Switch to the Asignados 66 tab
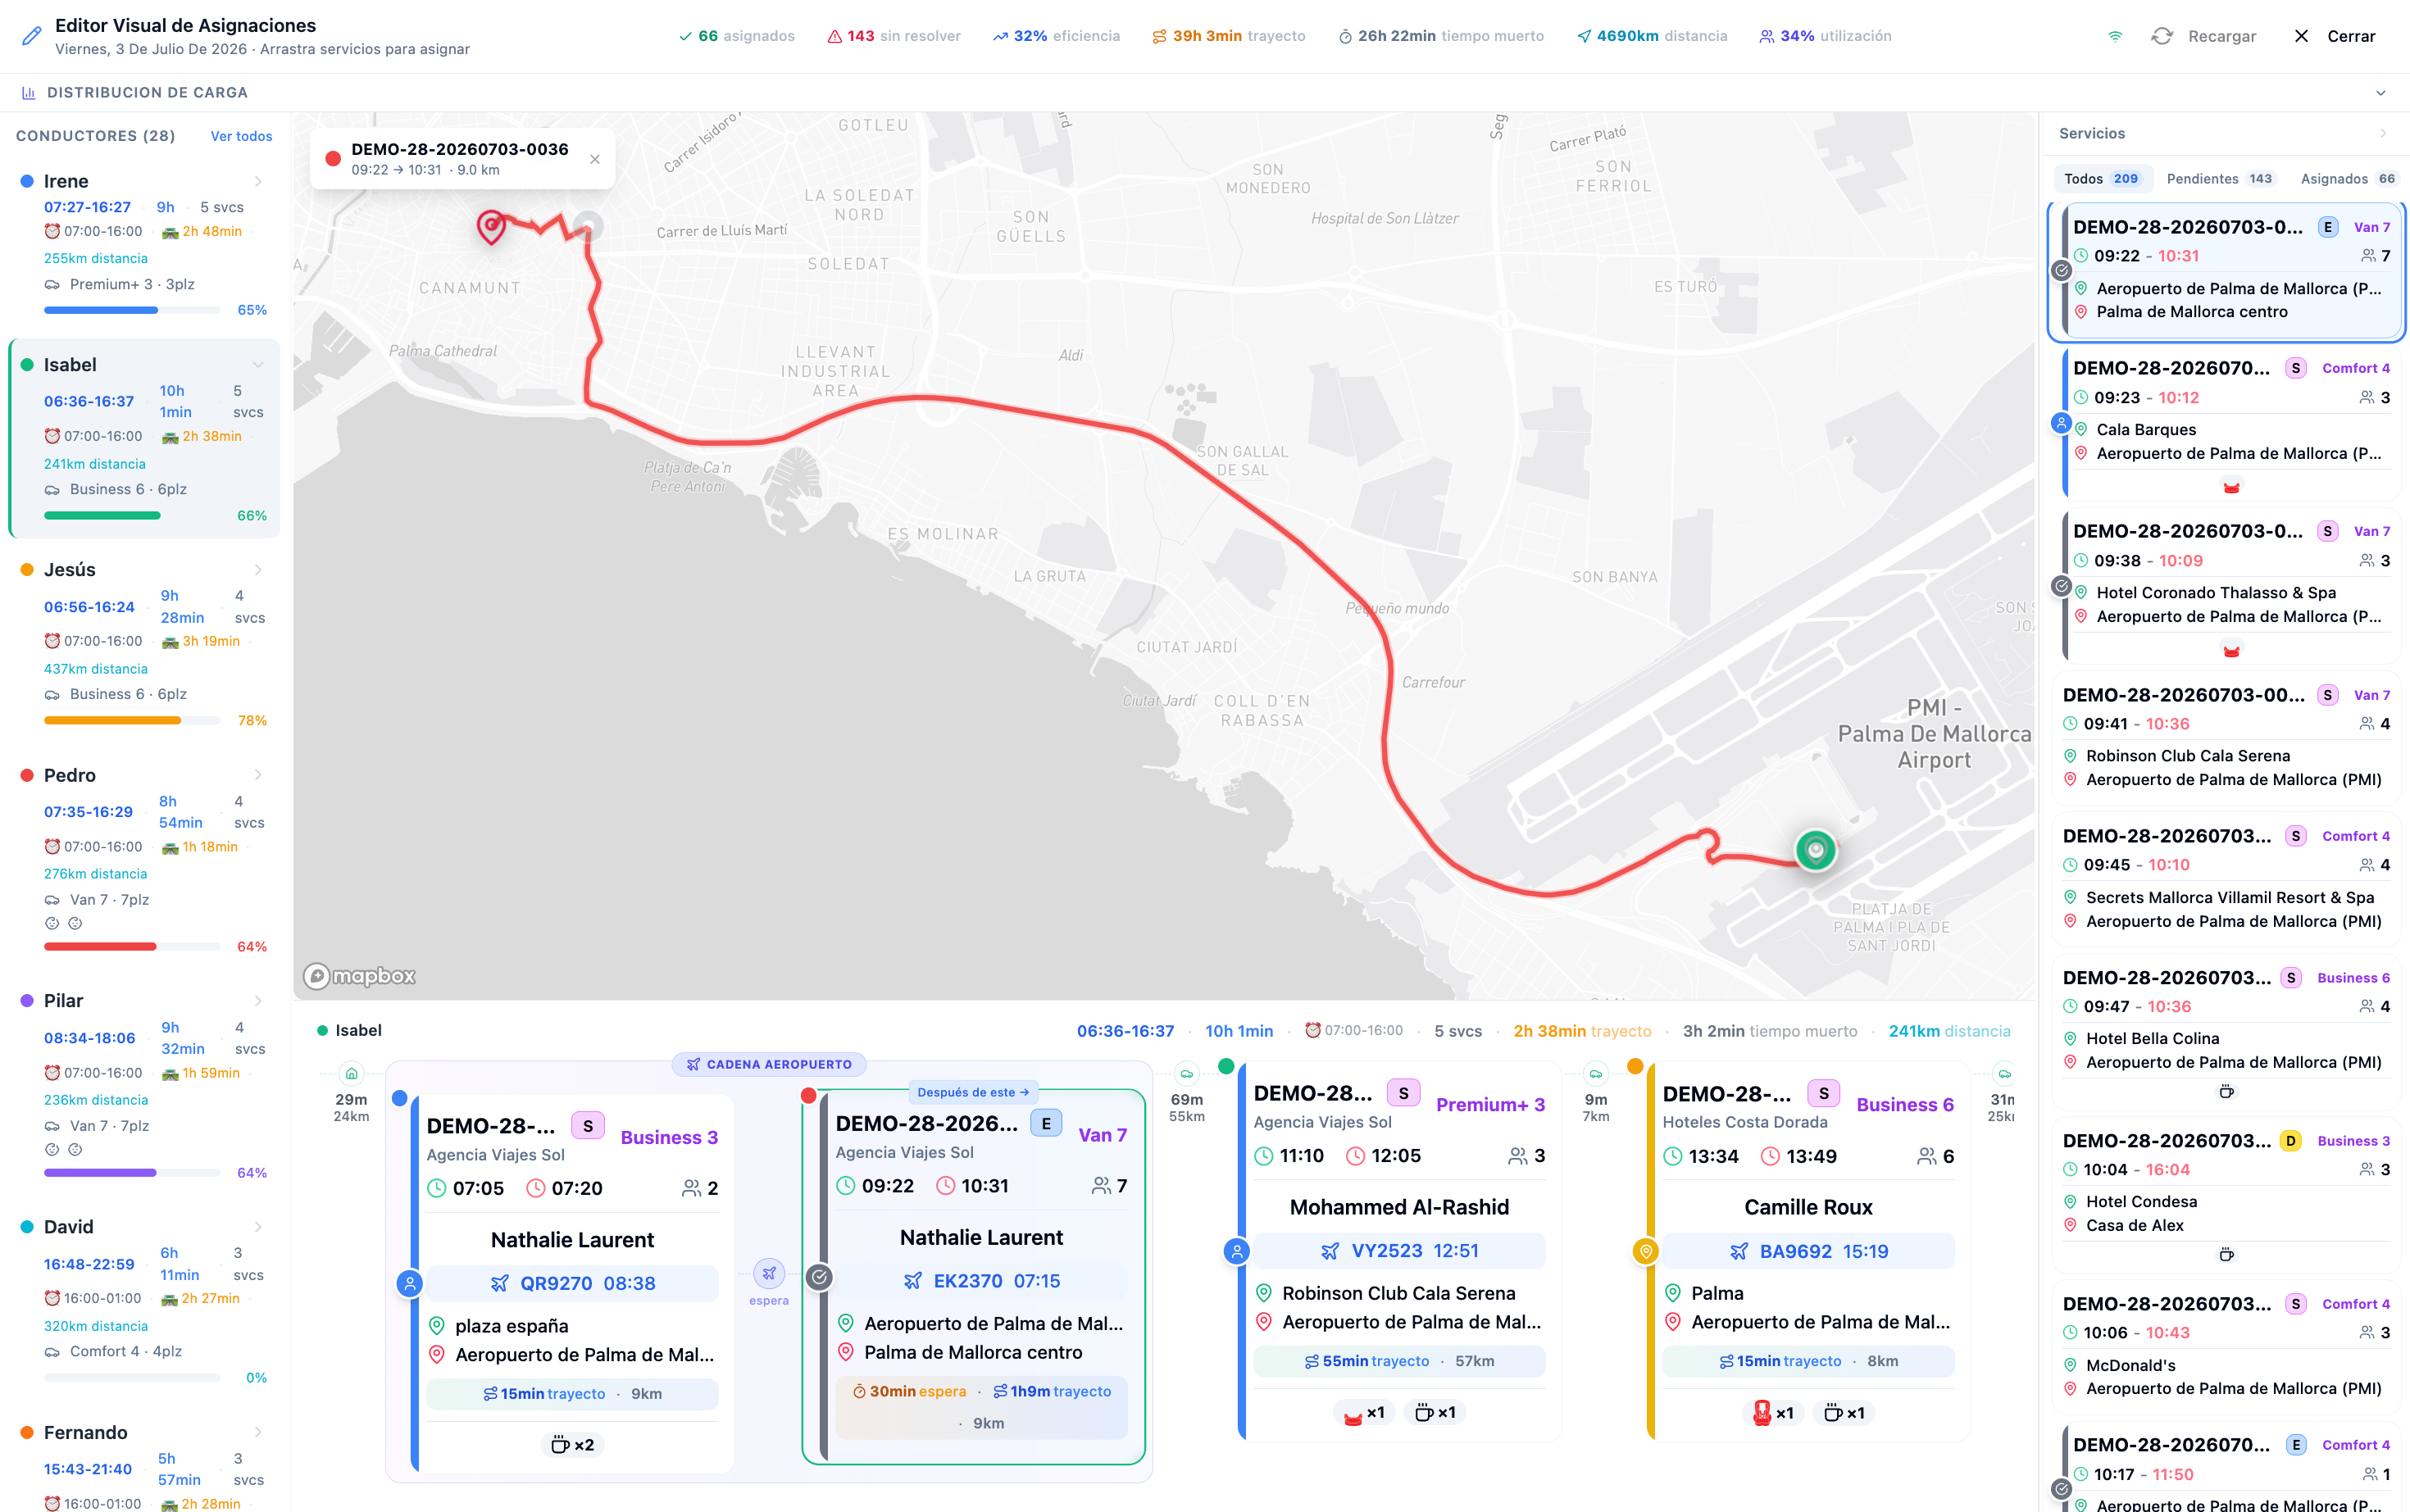Viewport: 2410px width, 1512px height. click(x=2348, y=179)
